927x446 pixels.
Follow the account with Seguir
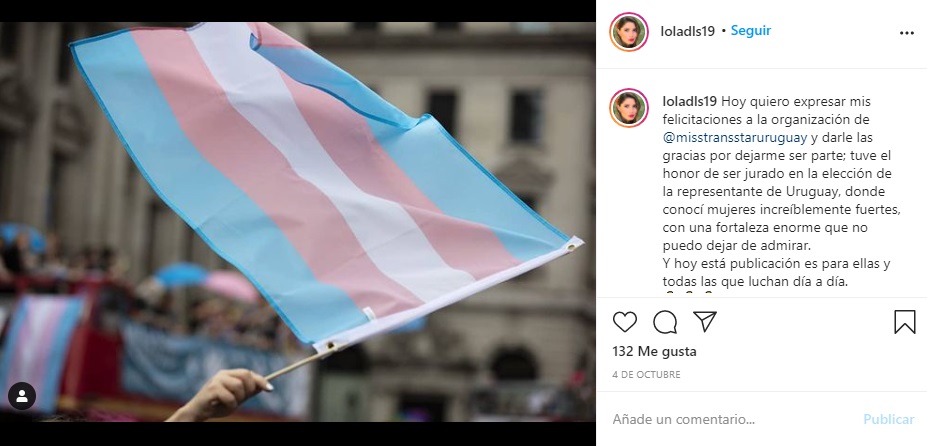coord(751,31)
